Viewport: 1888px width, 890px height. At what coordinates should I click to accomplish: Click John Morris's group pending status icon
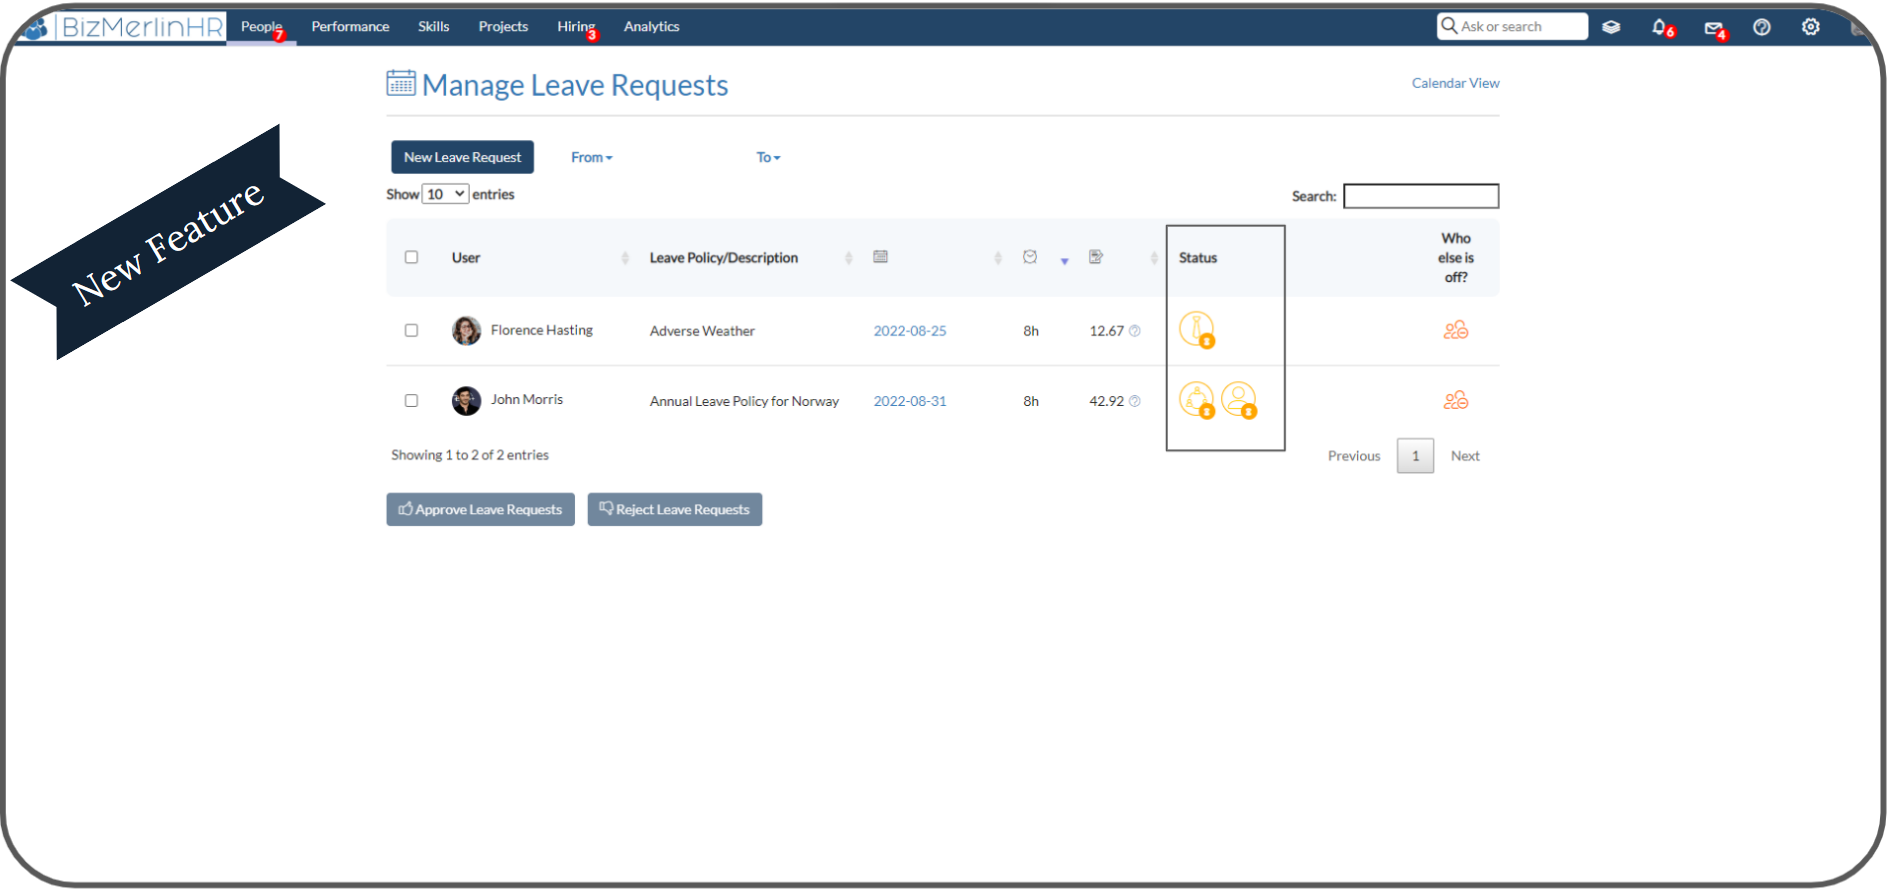coord(1197,400)
